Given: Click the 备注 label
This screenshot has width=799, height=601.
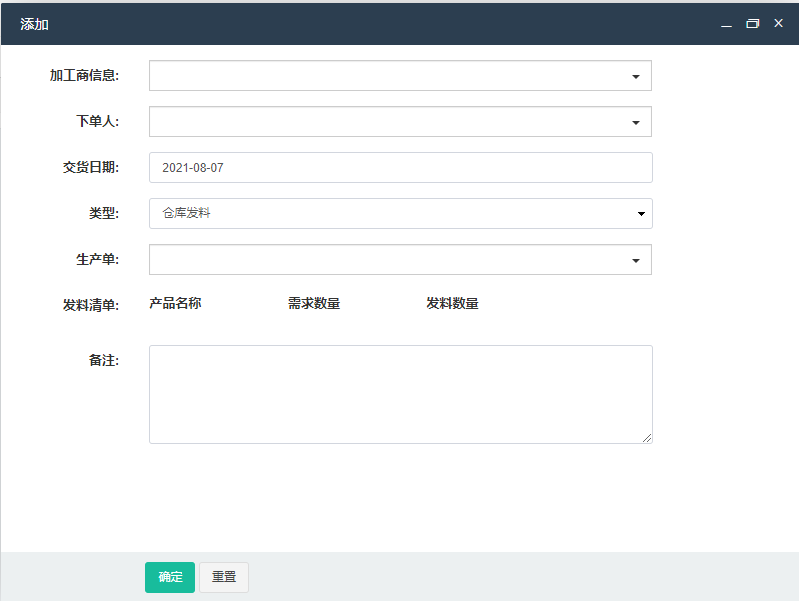Looking at the screenshot, I should 104,360.
